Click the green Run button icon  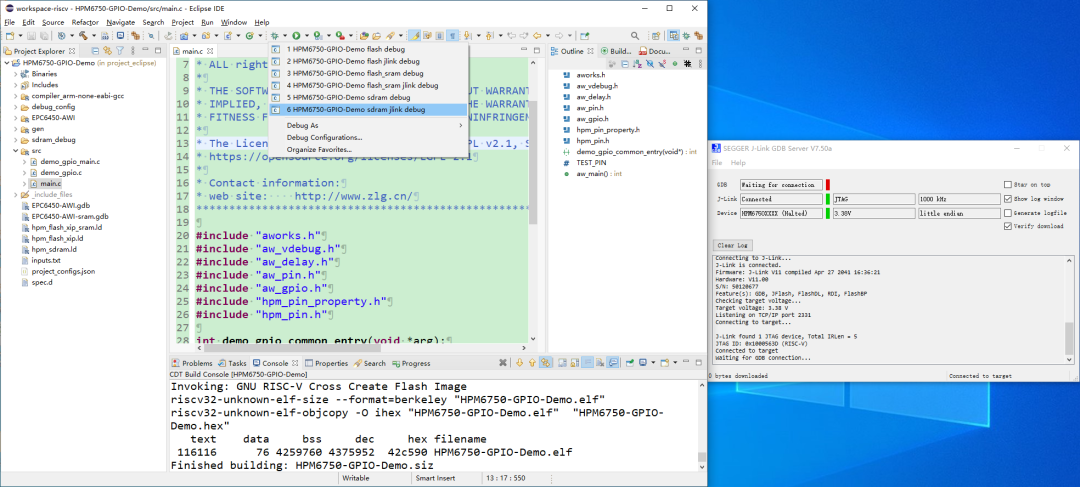point(296,36)
